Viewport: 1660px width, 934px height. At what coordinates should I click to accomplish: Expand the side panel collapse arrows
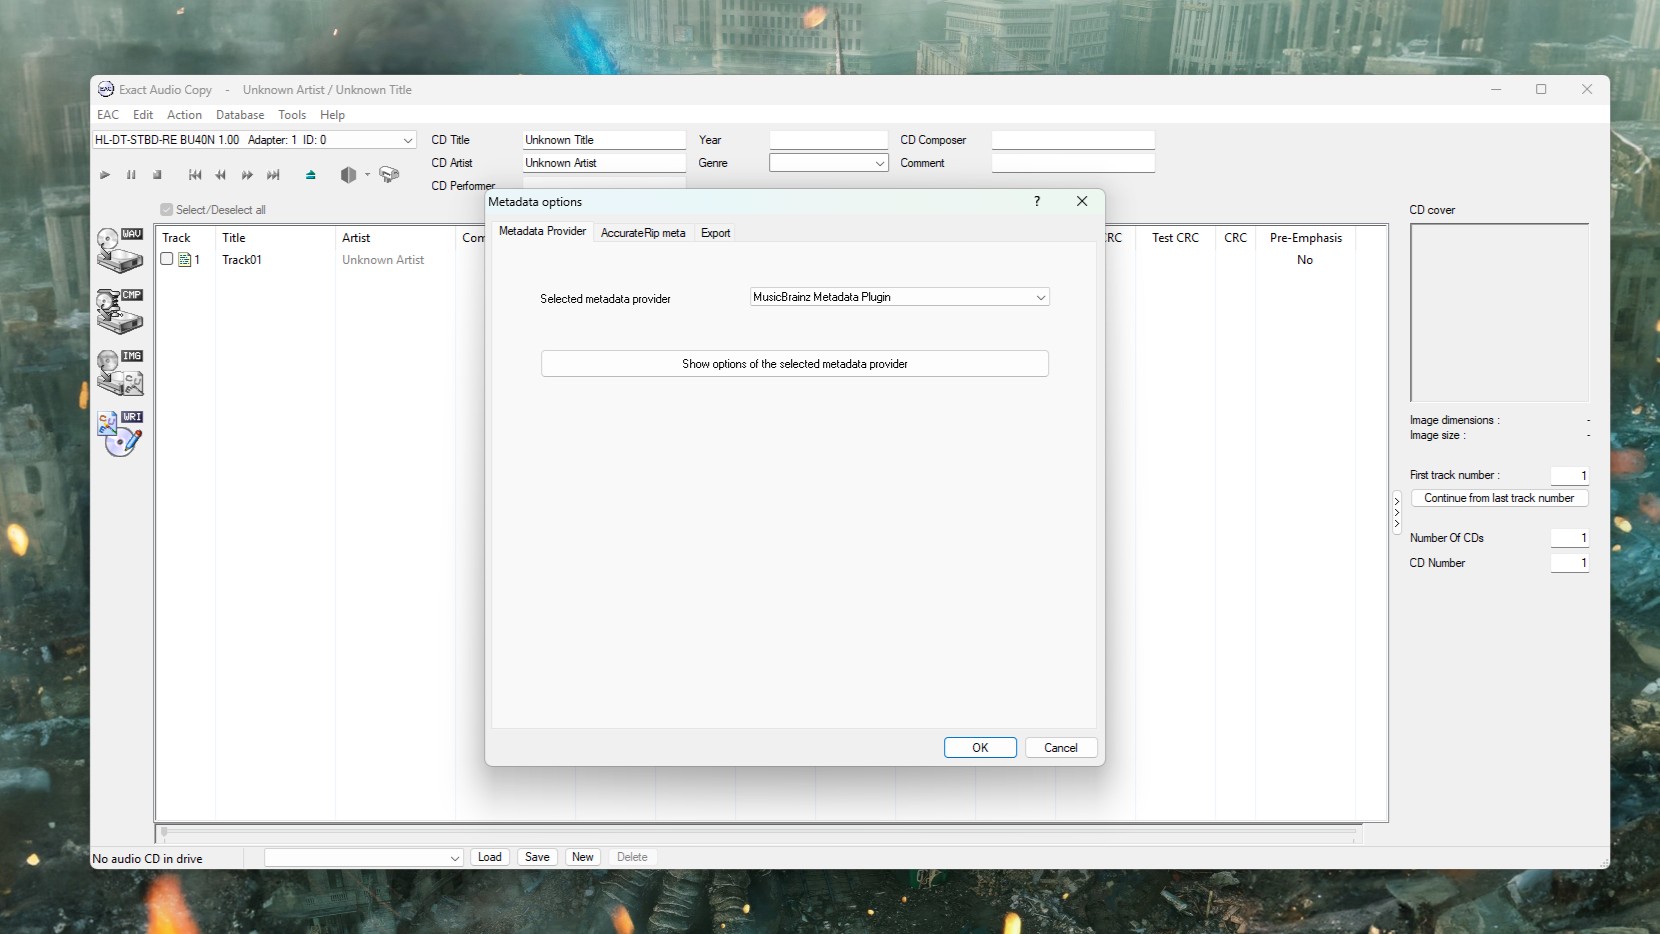point(1397,512)
